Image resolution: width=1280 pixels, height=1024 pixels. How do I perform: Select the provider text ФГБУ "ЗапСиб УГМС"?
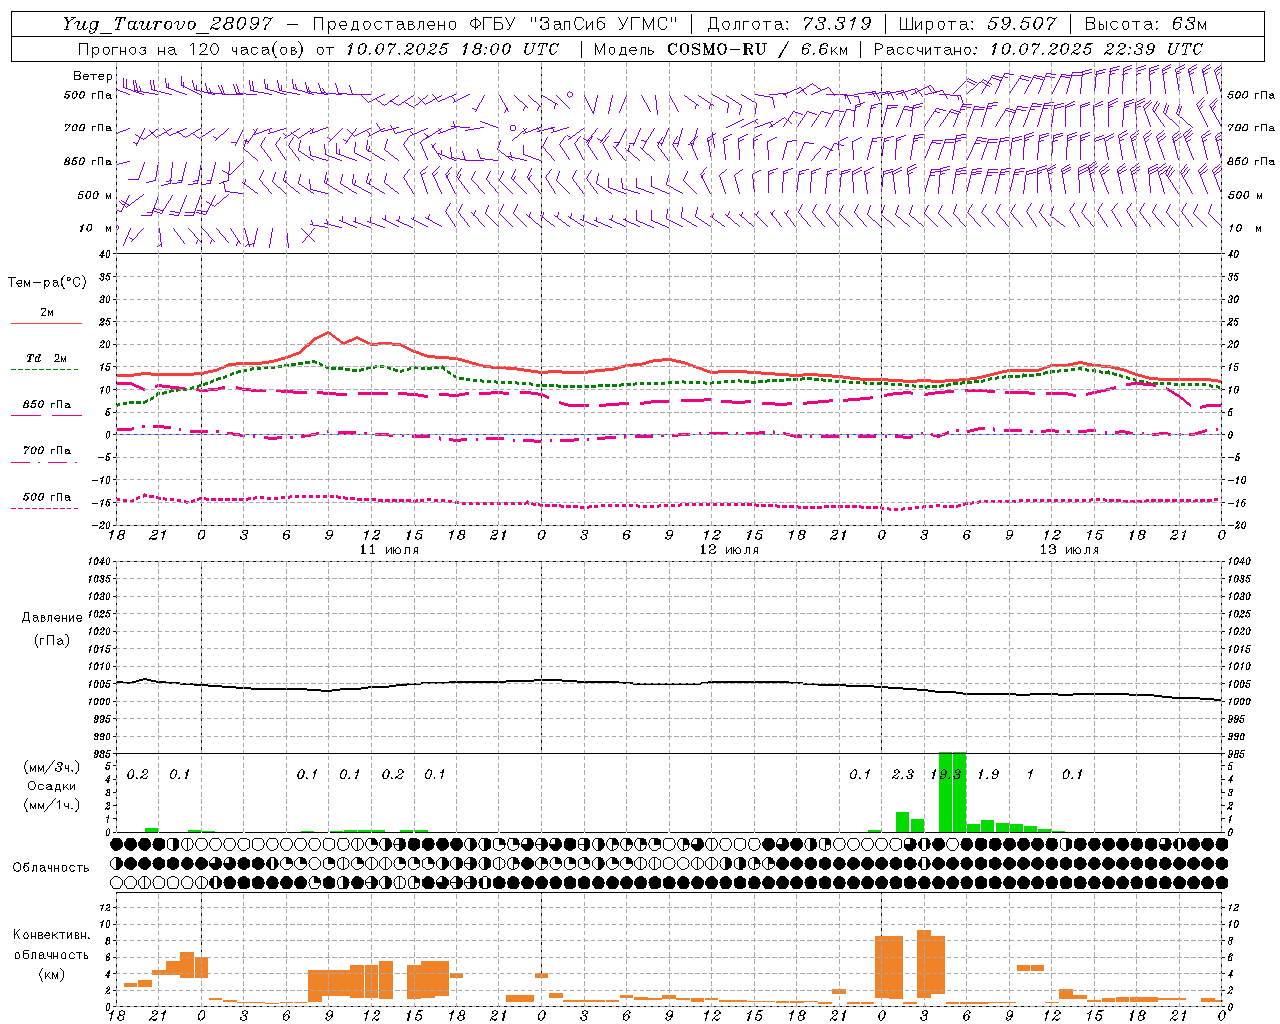point(574,24)
